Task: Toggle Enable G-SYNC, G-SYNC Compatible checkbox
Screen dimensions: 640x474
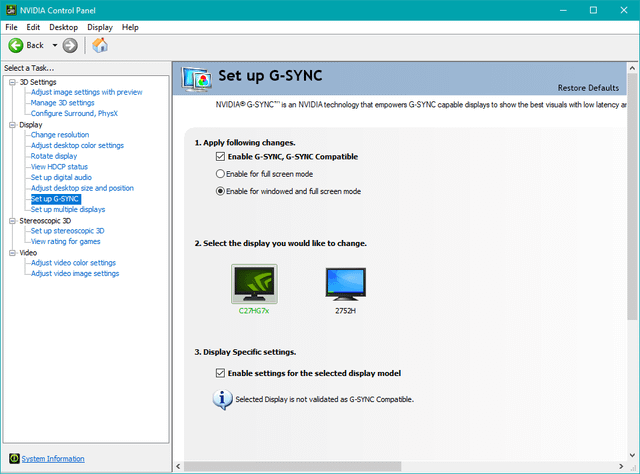Action: click(221, 157)
